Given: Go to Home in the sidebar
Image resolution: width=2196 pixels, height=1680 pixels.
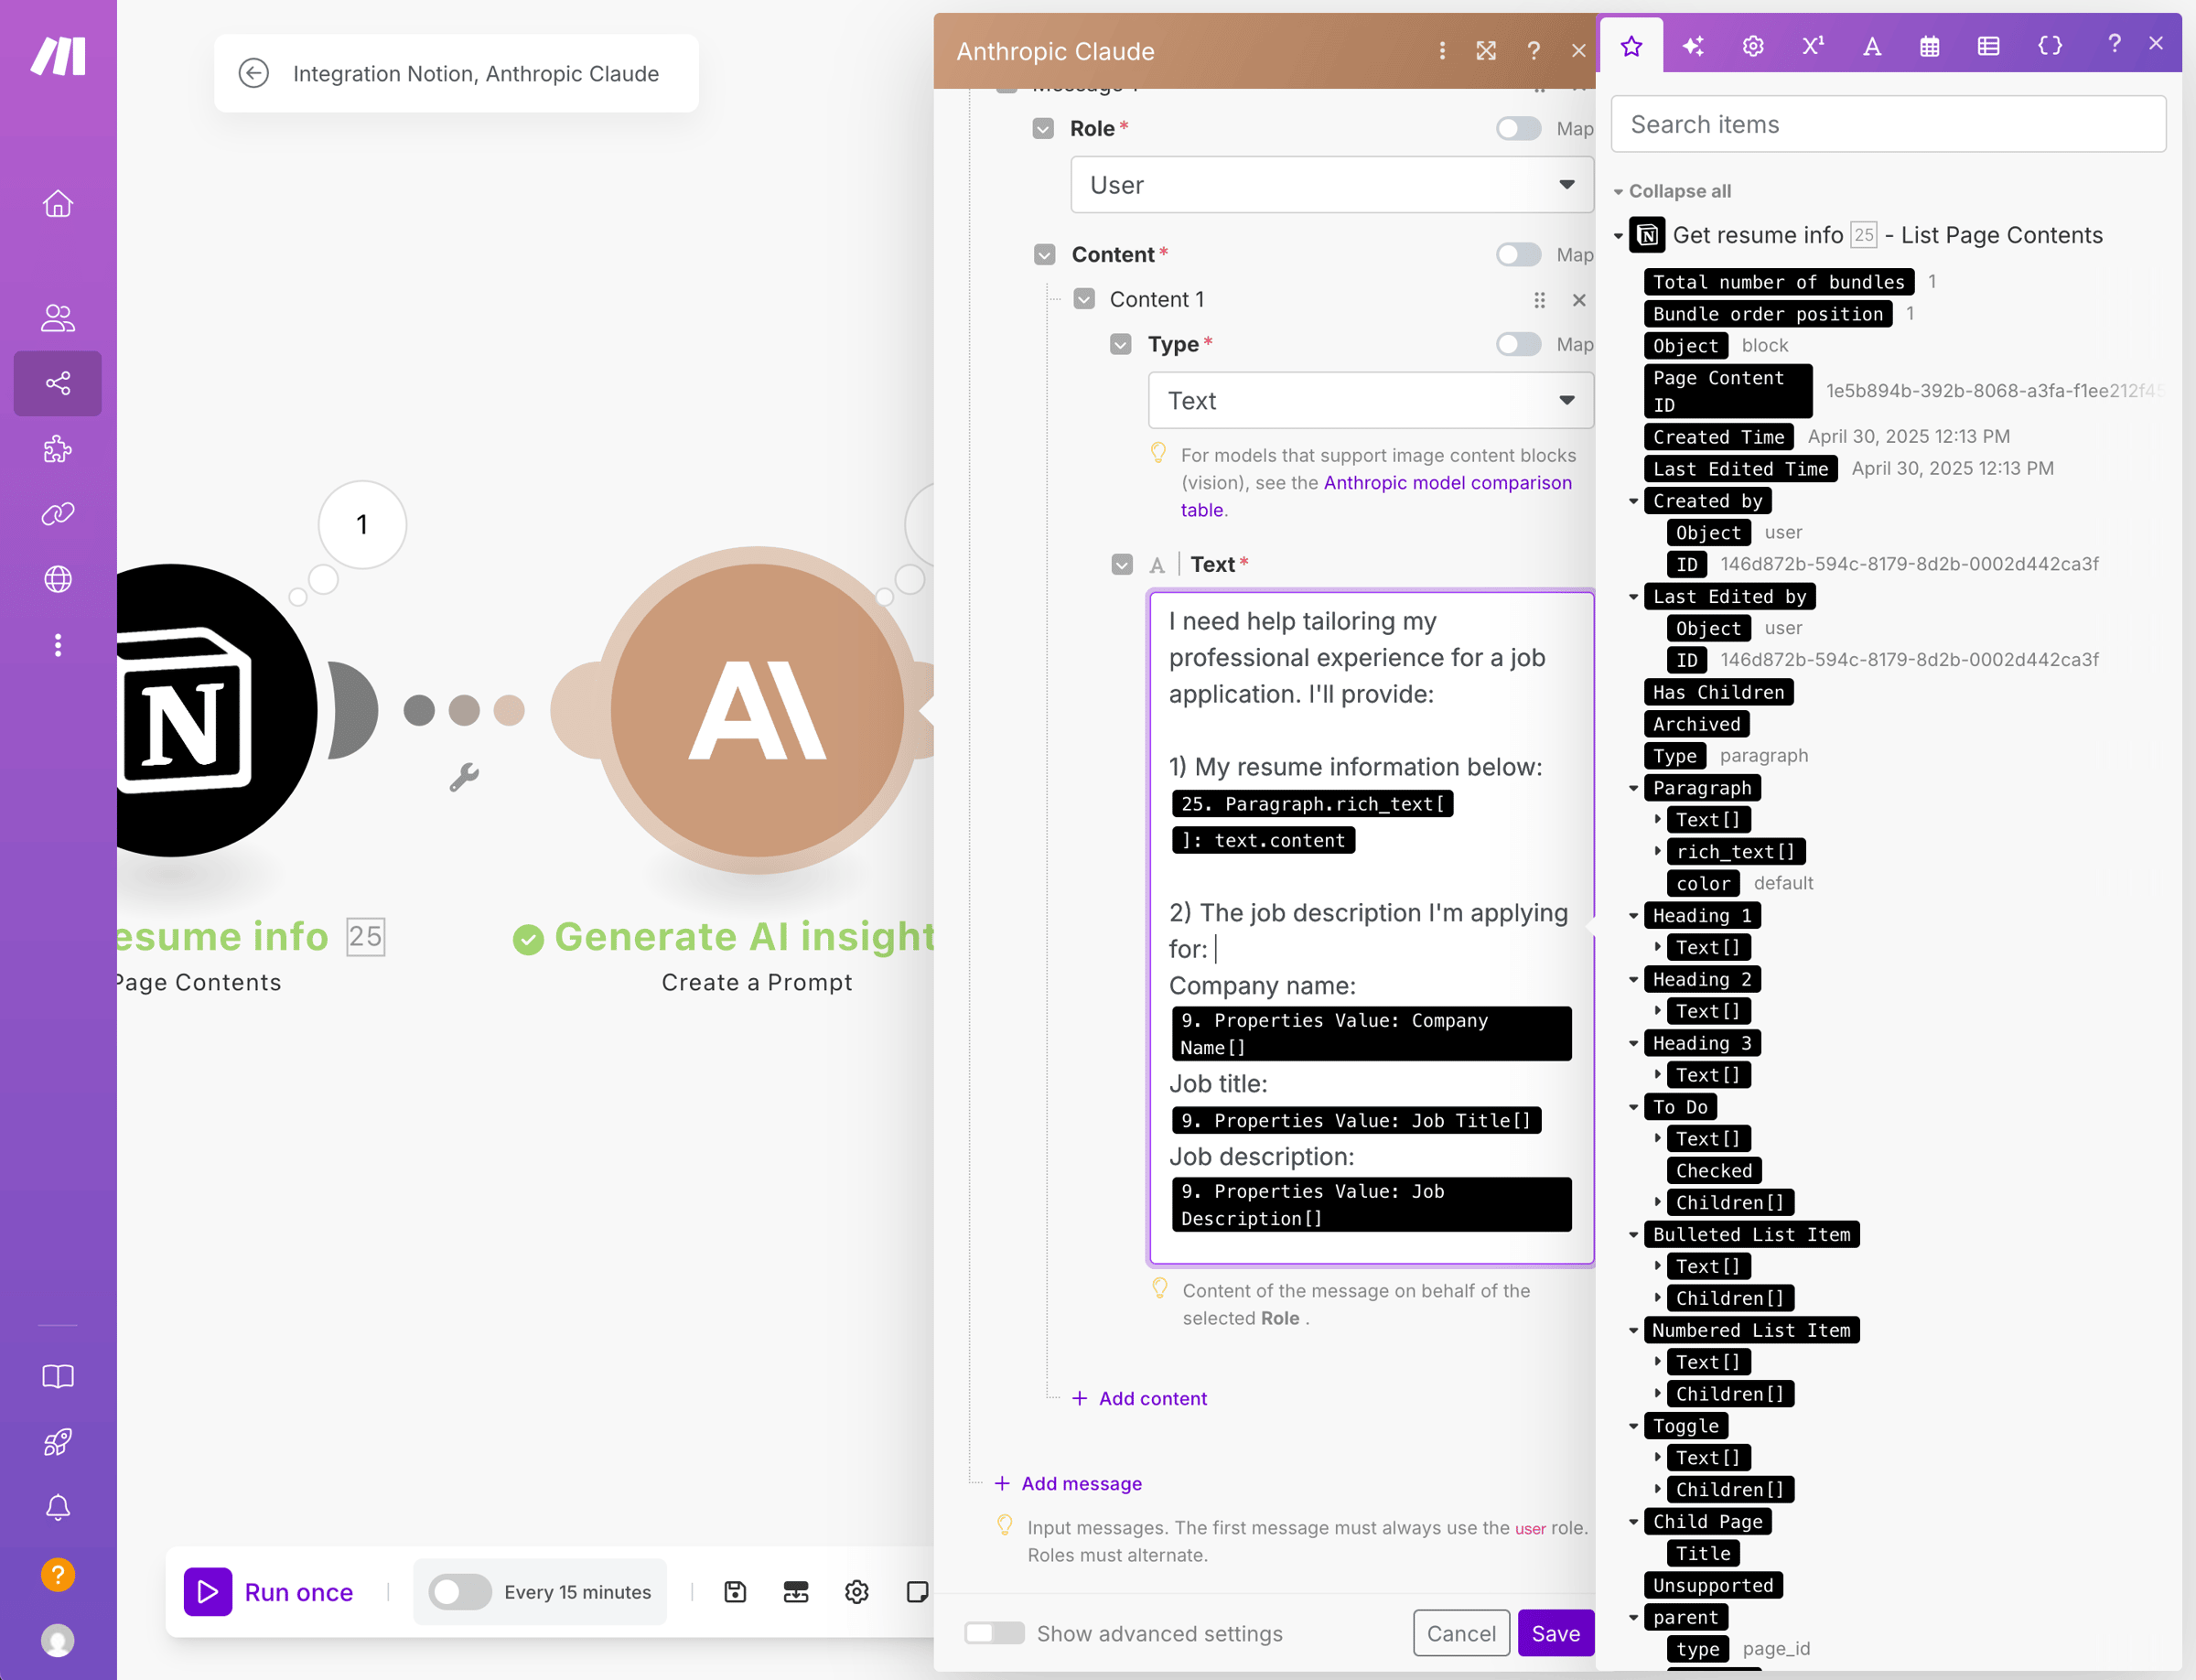Looking at the screenshot, I should pyautogui.click(x=58, y=204).
